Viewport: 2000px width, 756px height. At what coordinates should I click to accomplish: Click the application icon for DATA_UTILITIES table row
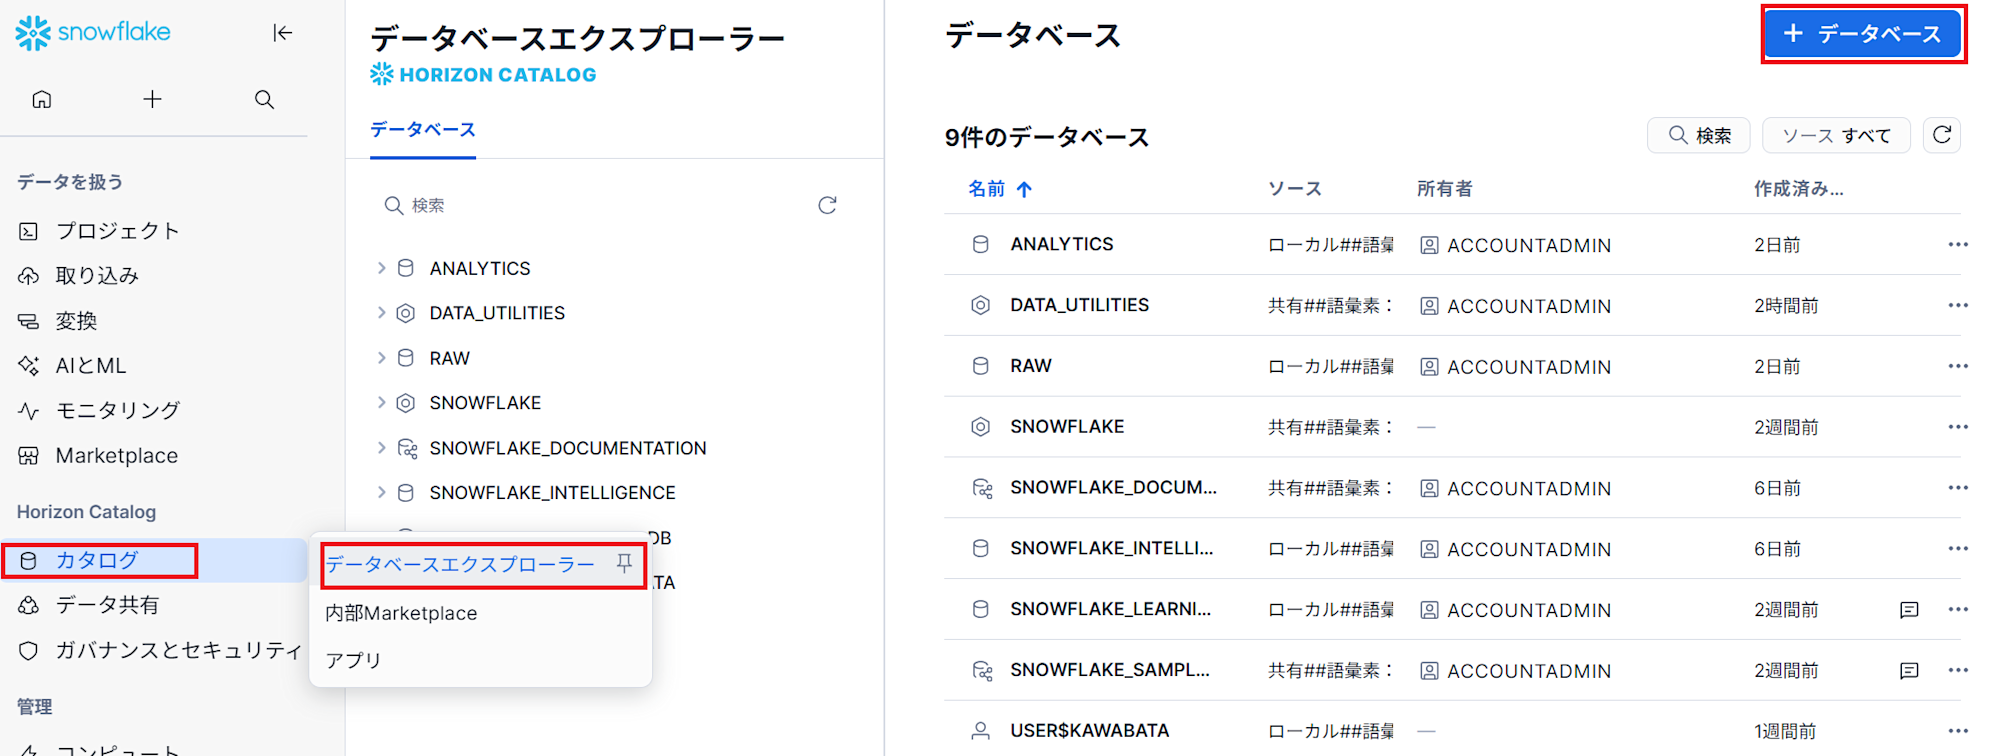981,305
